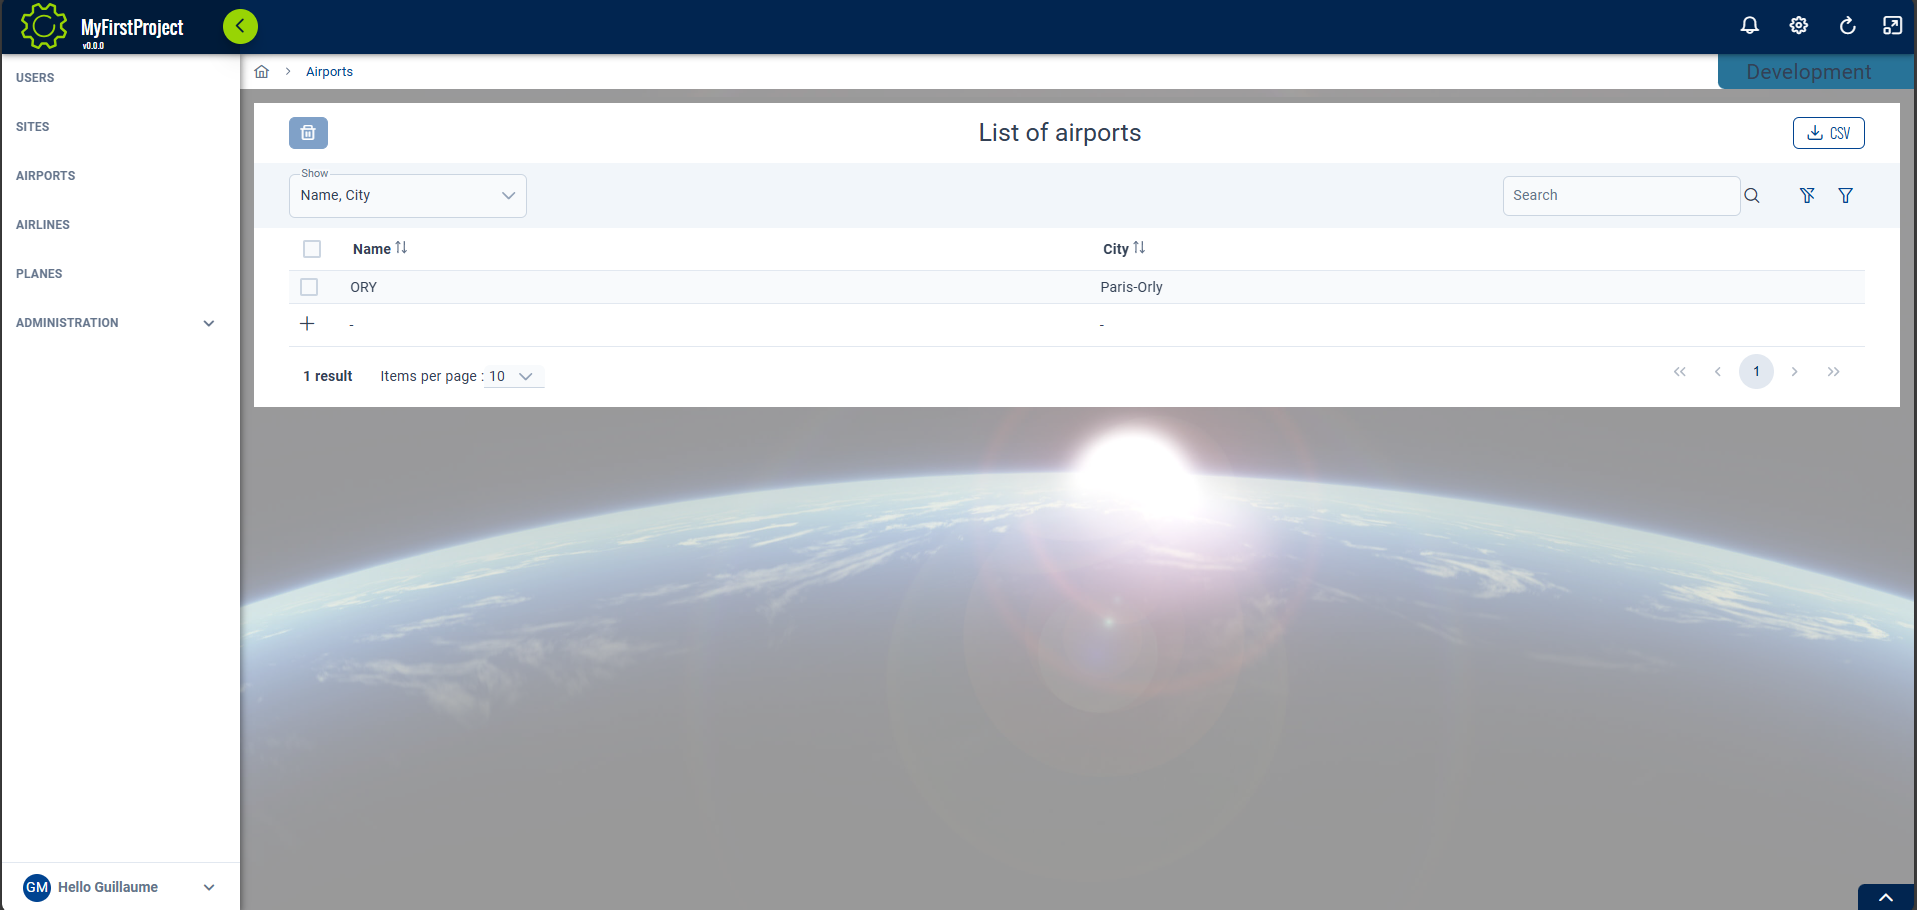Go to next page arrow
The width and height of the screenshot is (1917, 910).
pyautogui.click(x=1795, y=372)
